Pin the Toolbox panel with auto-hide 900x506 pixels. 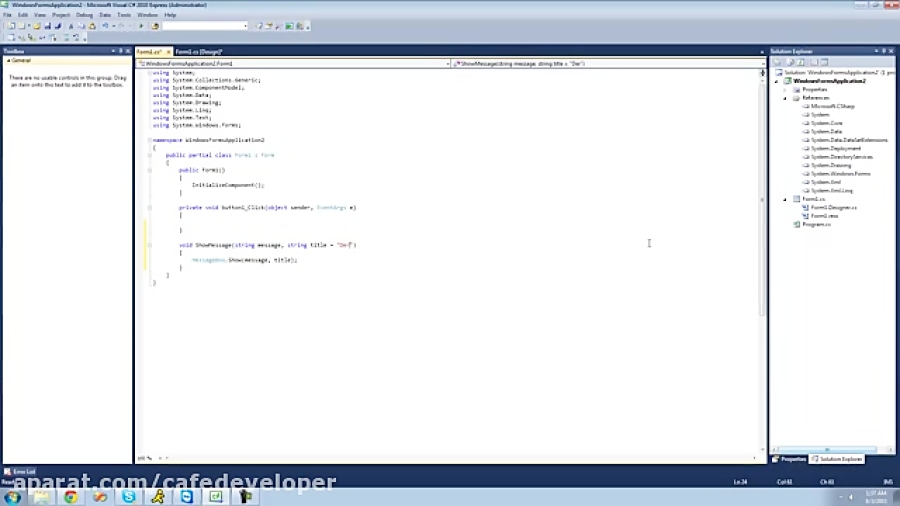tap(121, 51)
